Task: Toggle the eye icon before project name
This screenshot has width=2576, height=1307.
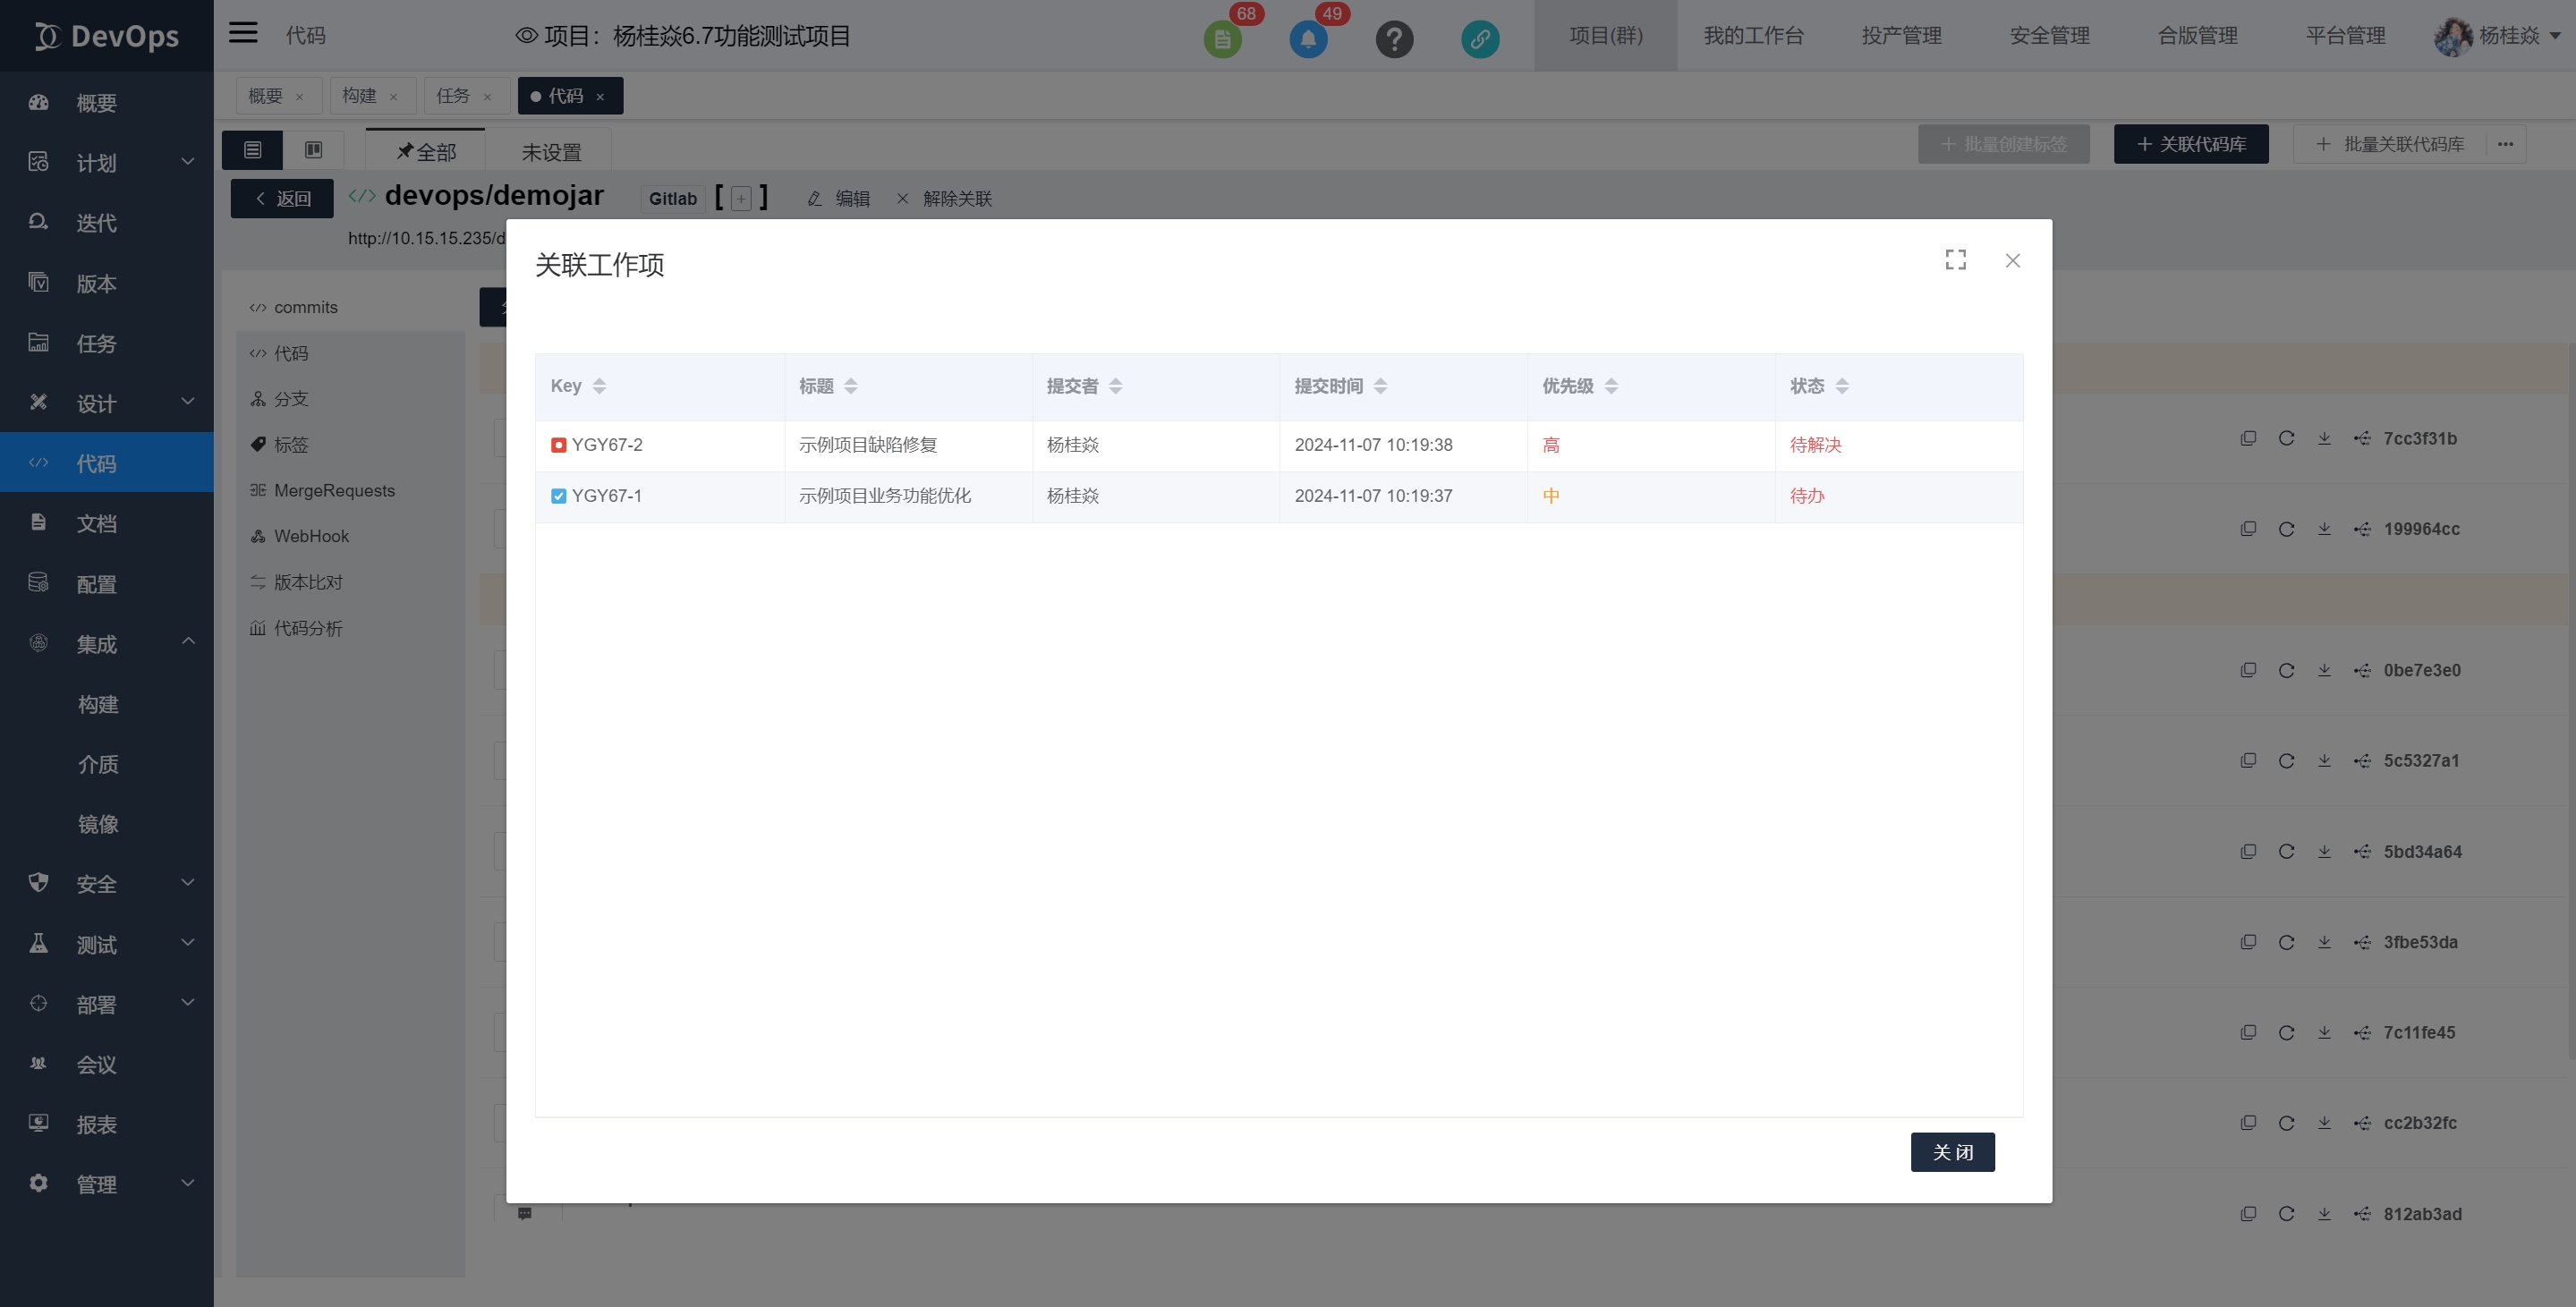Action: tap(526, 36)
